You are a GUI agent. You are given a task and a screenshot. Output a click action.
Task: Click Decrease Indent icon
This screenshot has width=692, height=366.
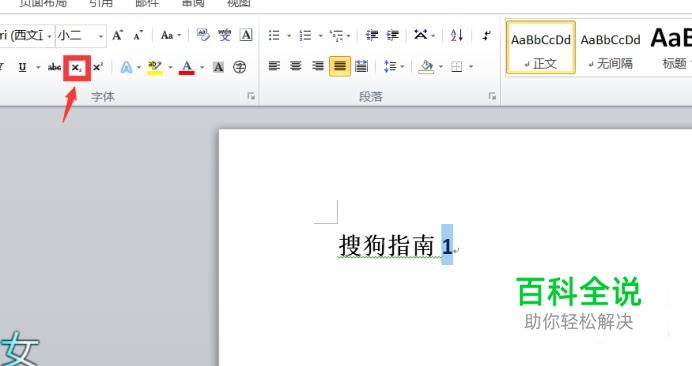pos(372,35)
